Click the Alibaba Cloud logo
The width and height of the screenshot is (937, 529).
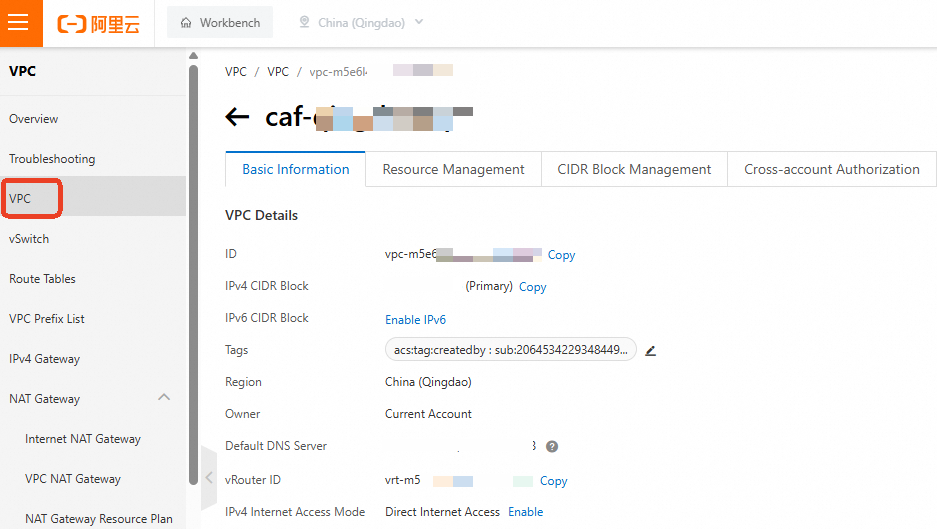[x=98, y=23]
